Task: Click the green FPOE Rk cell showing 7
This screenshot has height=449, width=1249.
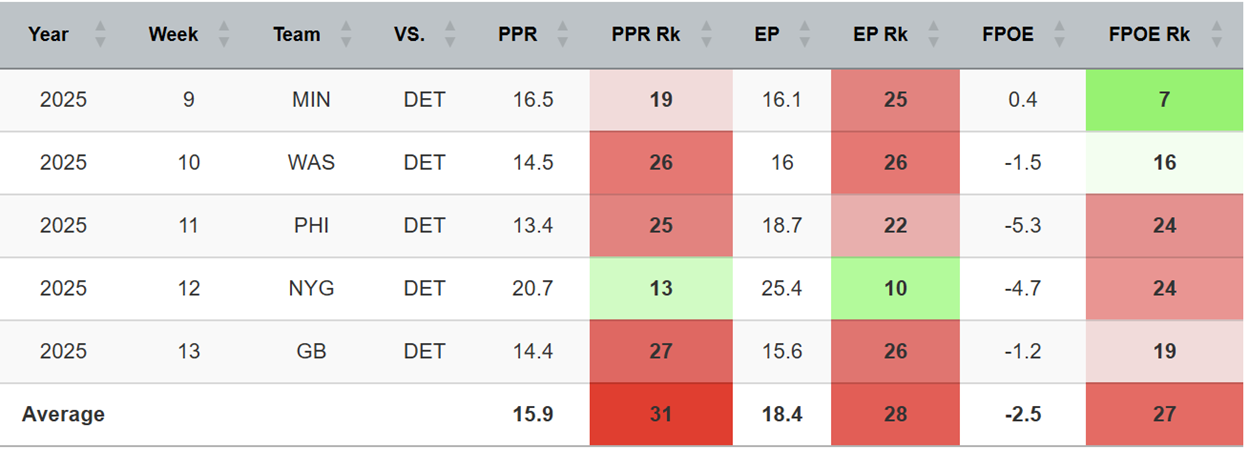Action: pos(1164,100)
